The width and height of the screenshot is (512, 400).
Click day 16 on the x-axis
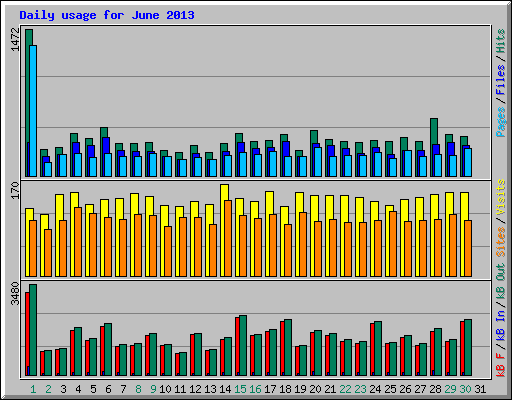[255, 389]
